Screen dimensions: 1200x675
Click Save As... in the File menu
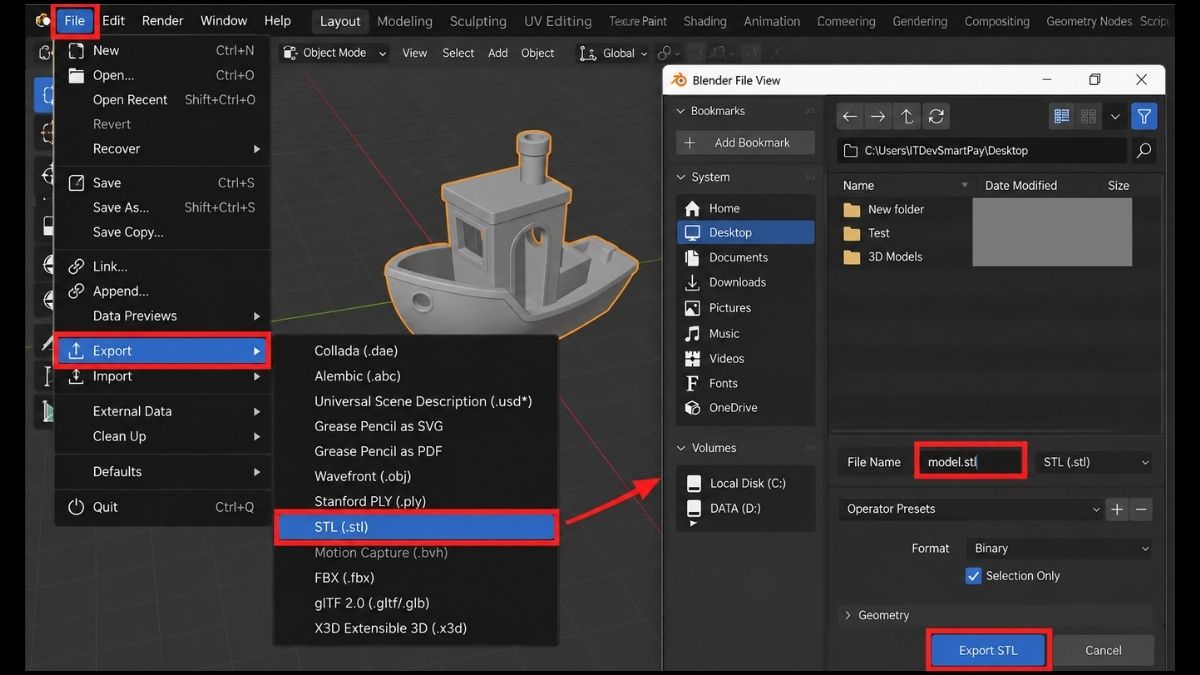pyautogui.click(x=162, y=207)
